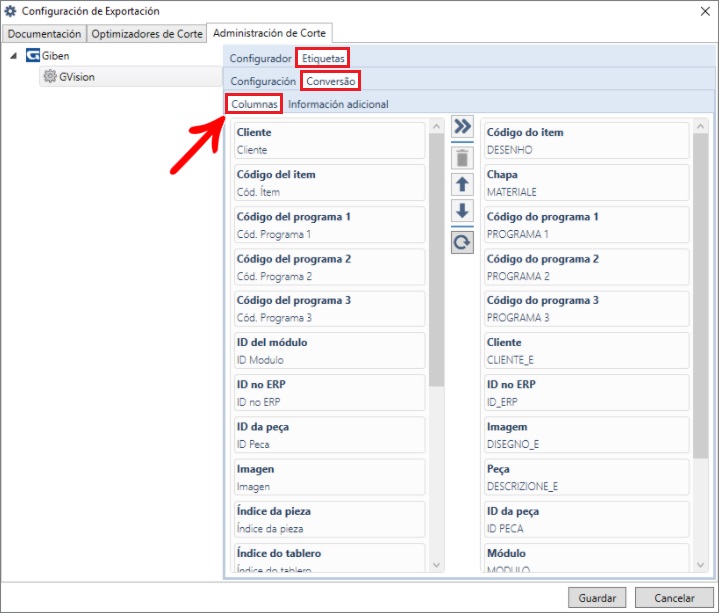Select 'Código del programa 3' item
Viewport: 719px width, 613px height.
tap(329, 309)
